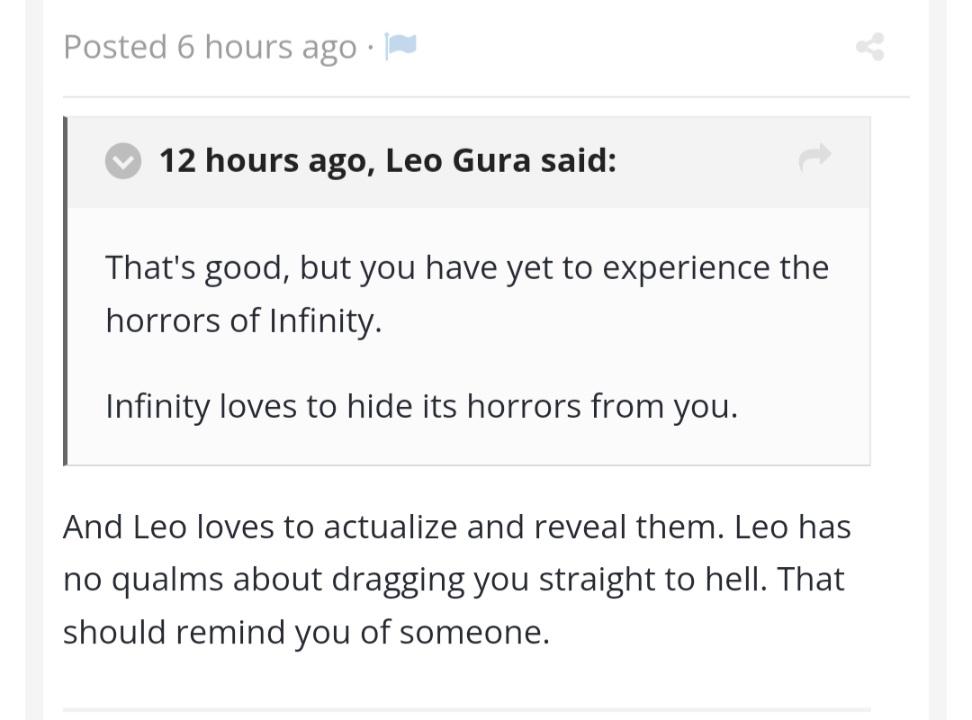Click the divider line under post header
This screenshot has height=720, width=972.
click(x=486, y=97)
